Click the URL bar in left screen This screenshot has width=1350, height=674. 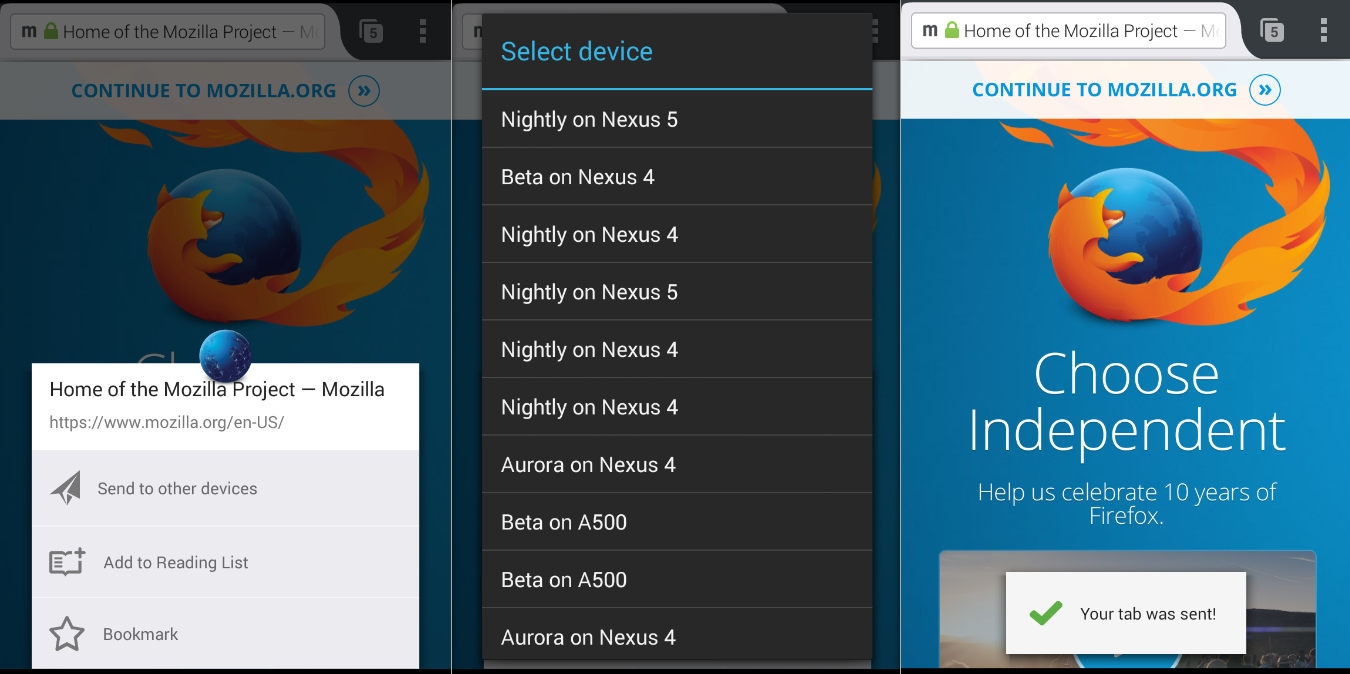(x=168, y=32)
